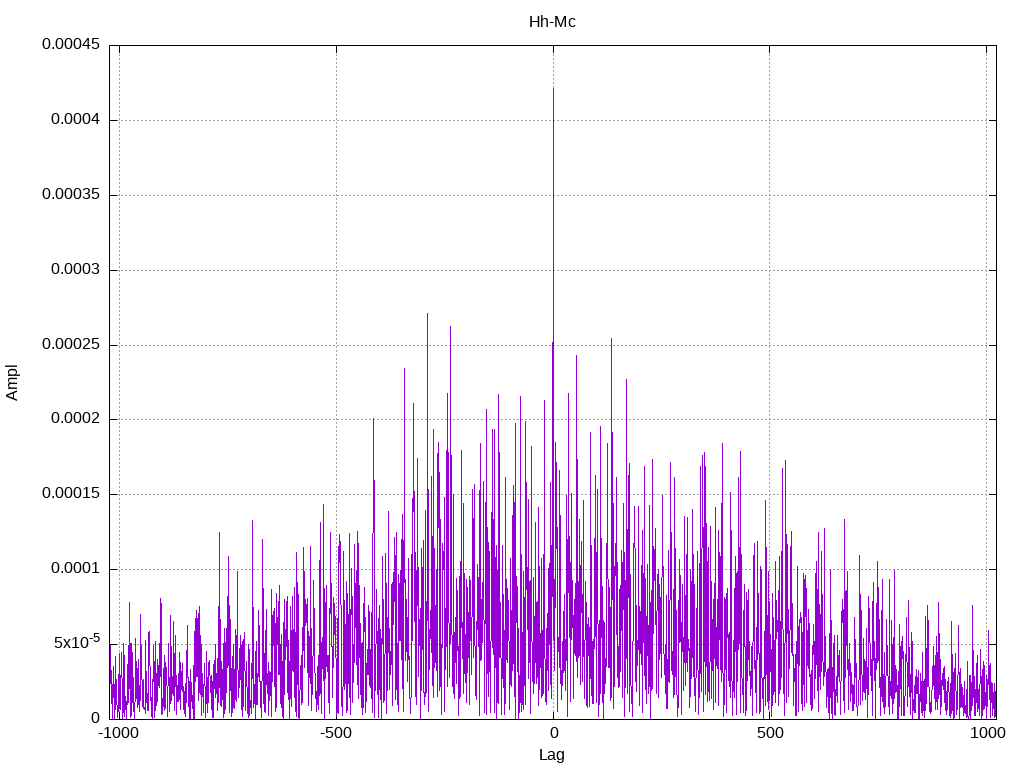Click the Lag x-axis label
Screen dimensions: 1024x768
point(552,754)
